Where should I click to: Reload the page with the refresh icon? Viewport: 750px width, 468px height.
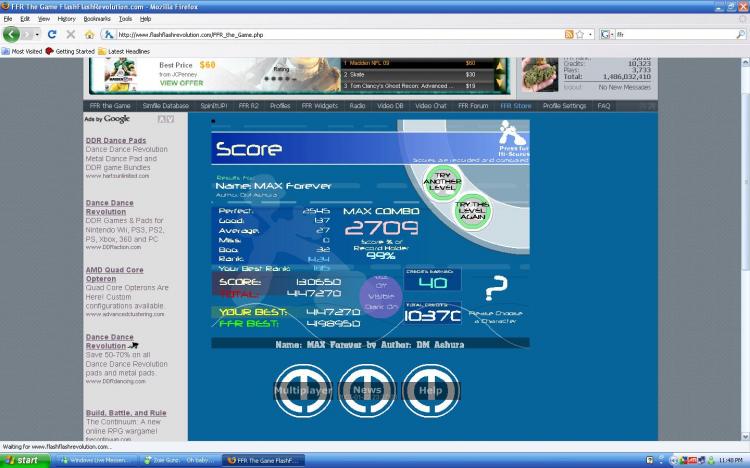52,34
